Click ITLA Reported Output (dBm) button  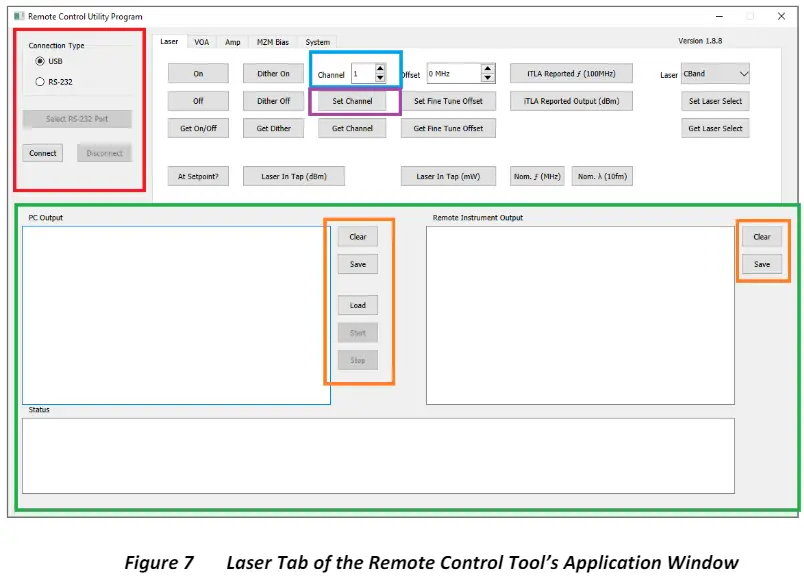571,101
